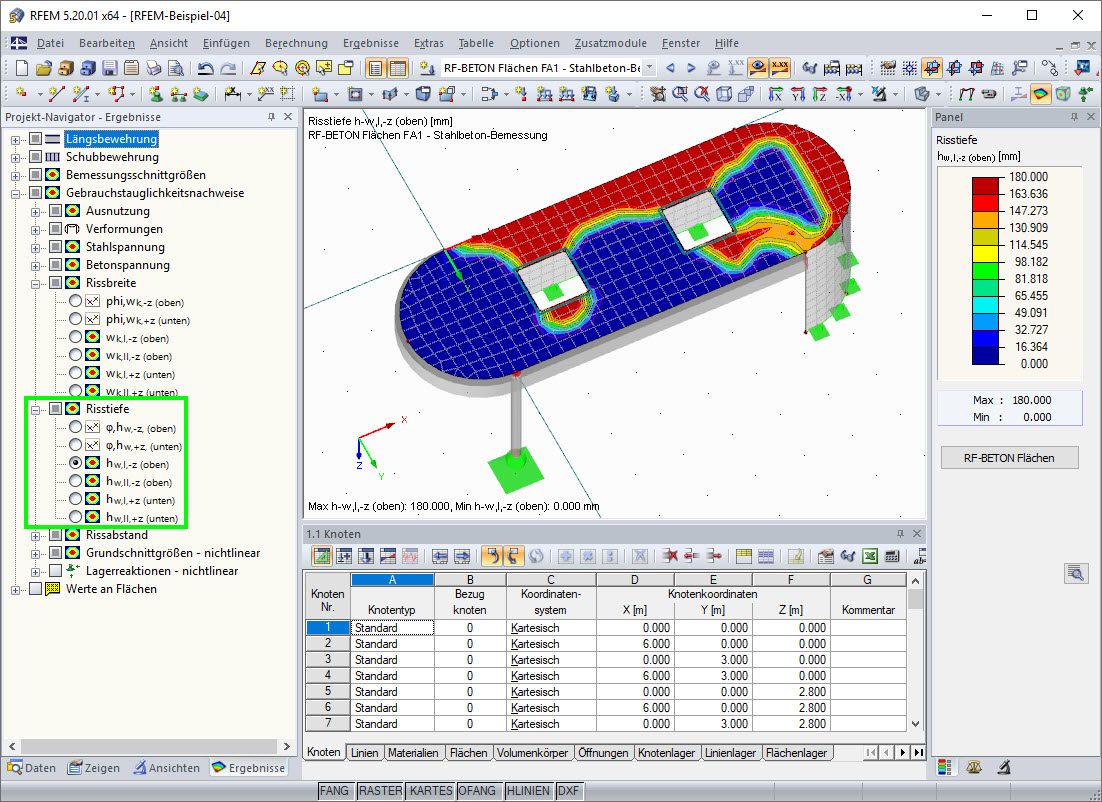Image resolution: width=1102 pixels, height=802 pixels.
Task: Click the New Node tool icon
Action: coord(22,93)
